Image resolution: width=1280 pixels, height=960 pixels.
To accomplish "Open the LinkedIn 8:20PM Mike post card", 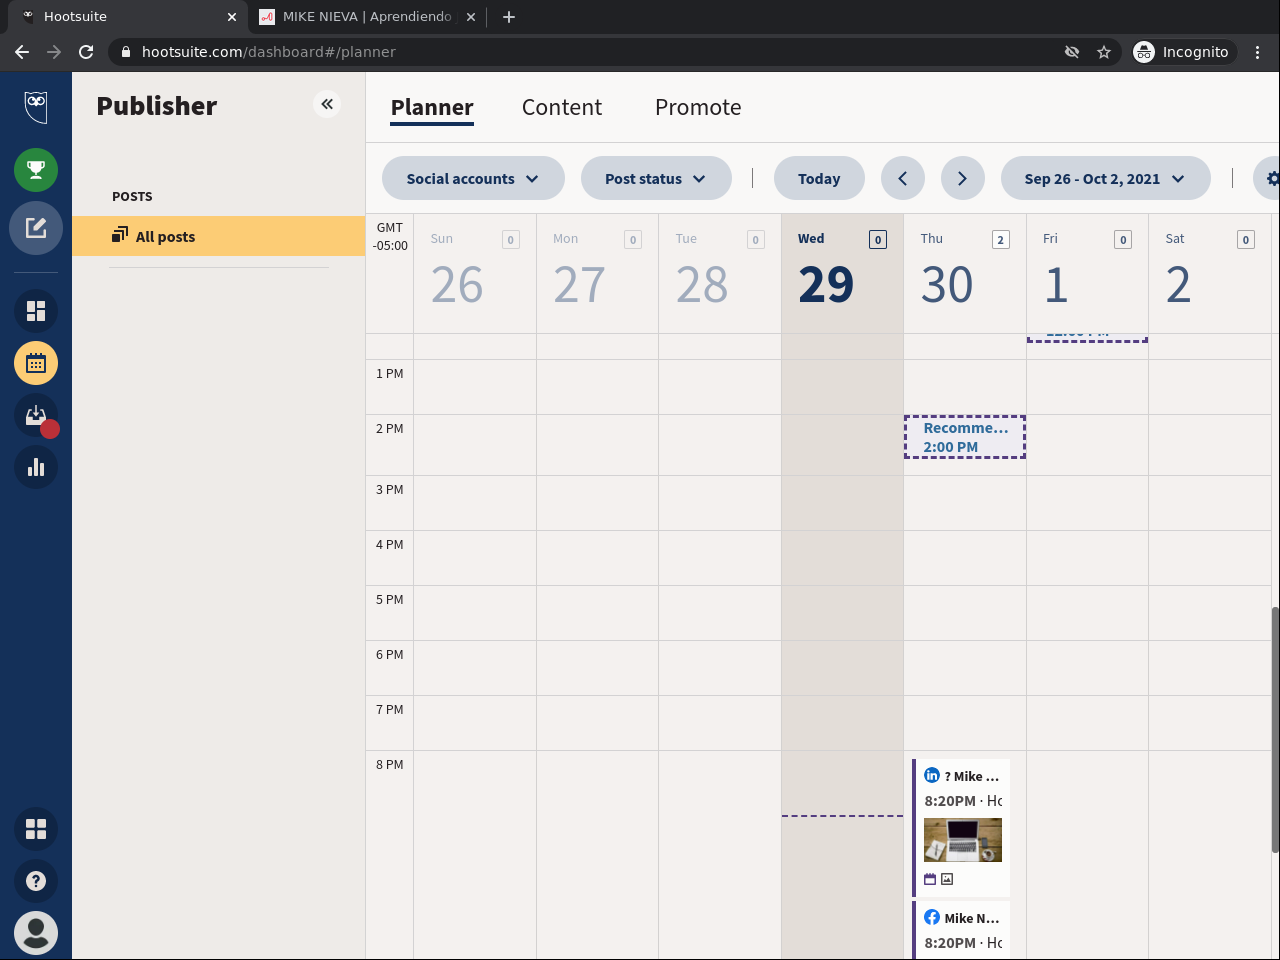I will (961, 828).
